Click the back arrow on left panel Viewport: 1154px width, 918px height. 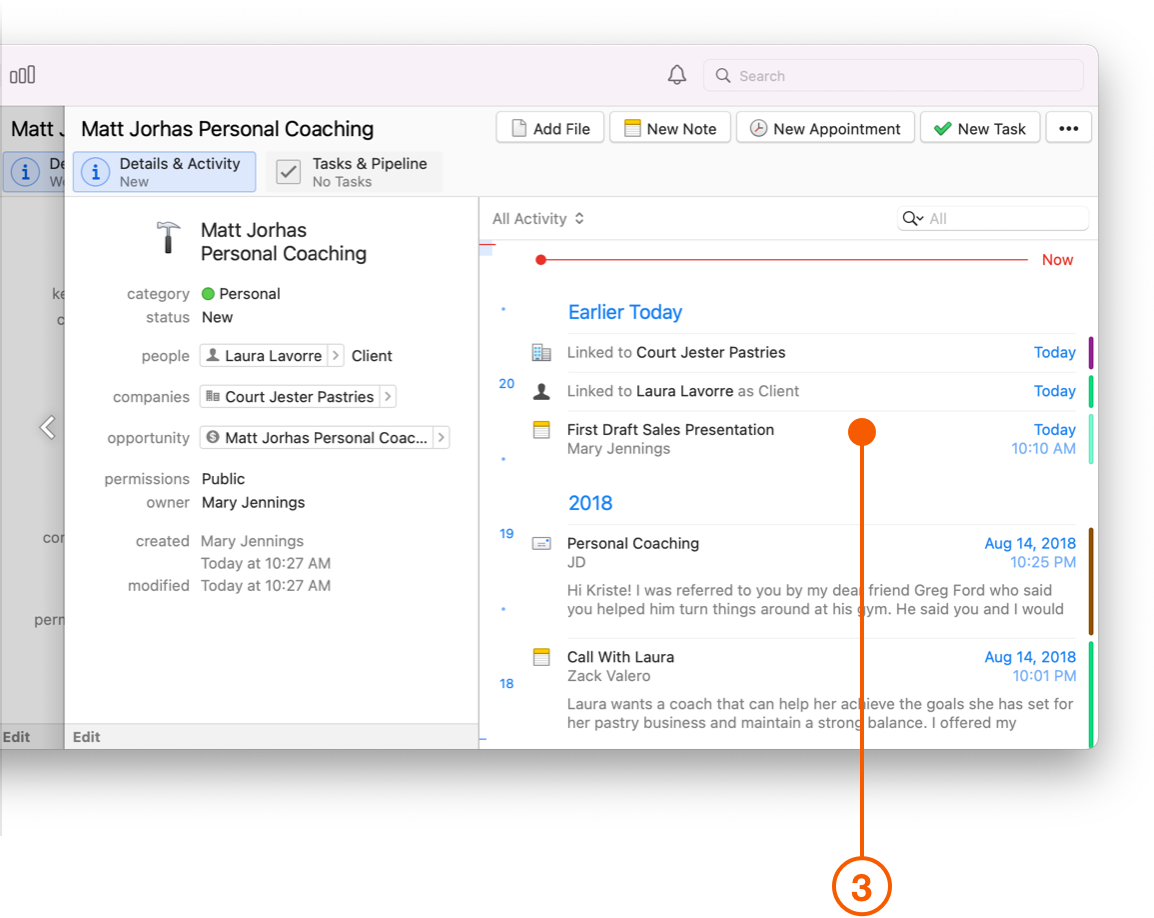[48, 427]
